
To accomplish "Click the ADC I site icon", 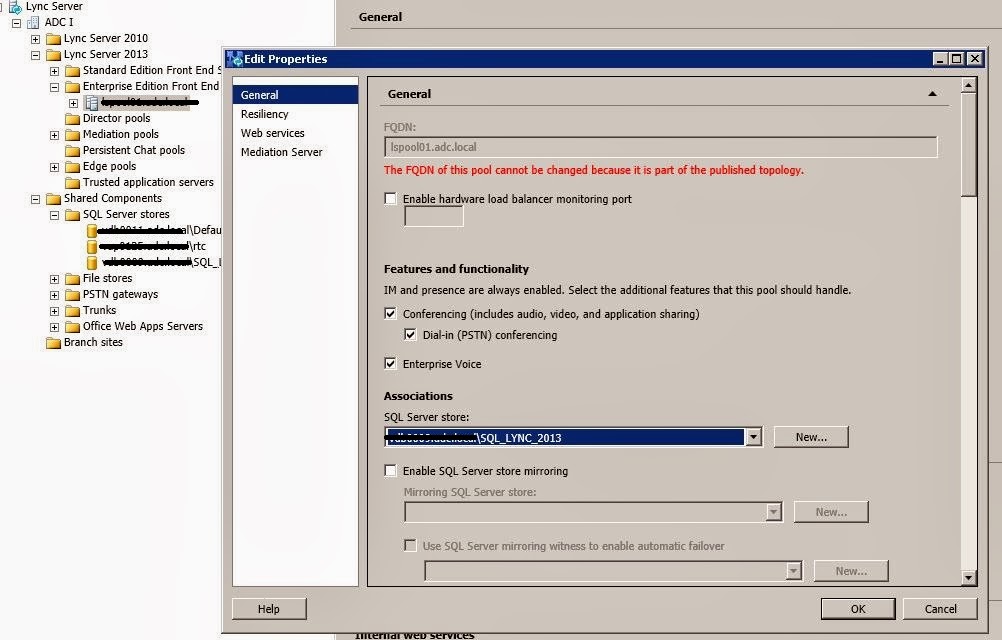I will coord(33,22).
